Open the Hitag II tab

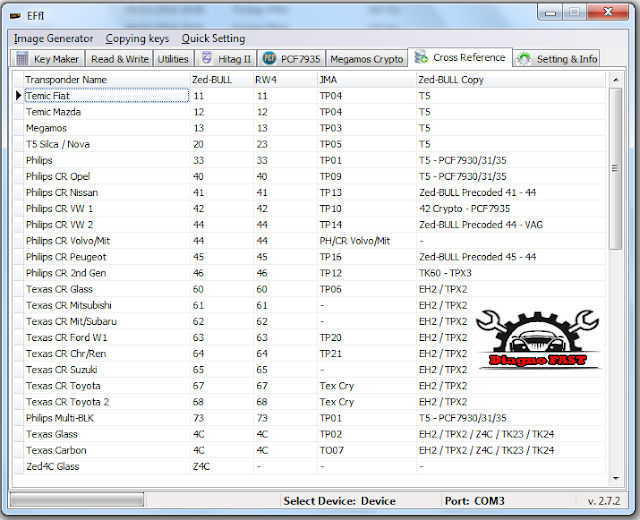[226, 59]
